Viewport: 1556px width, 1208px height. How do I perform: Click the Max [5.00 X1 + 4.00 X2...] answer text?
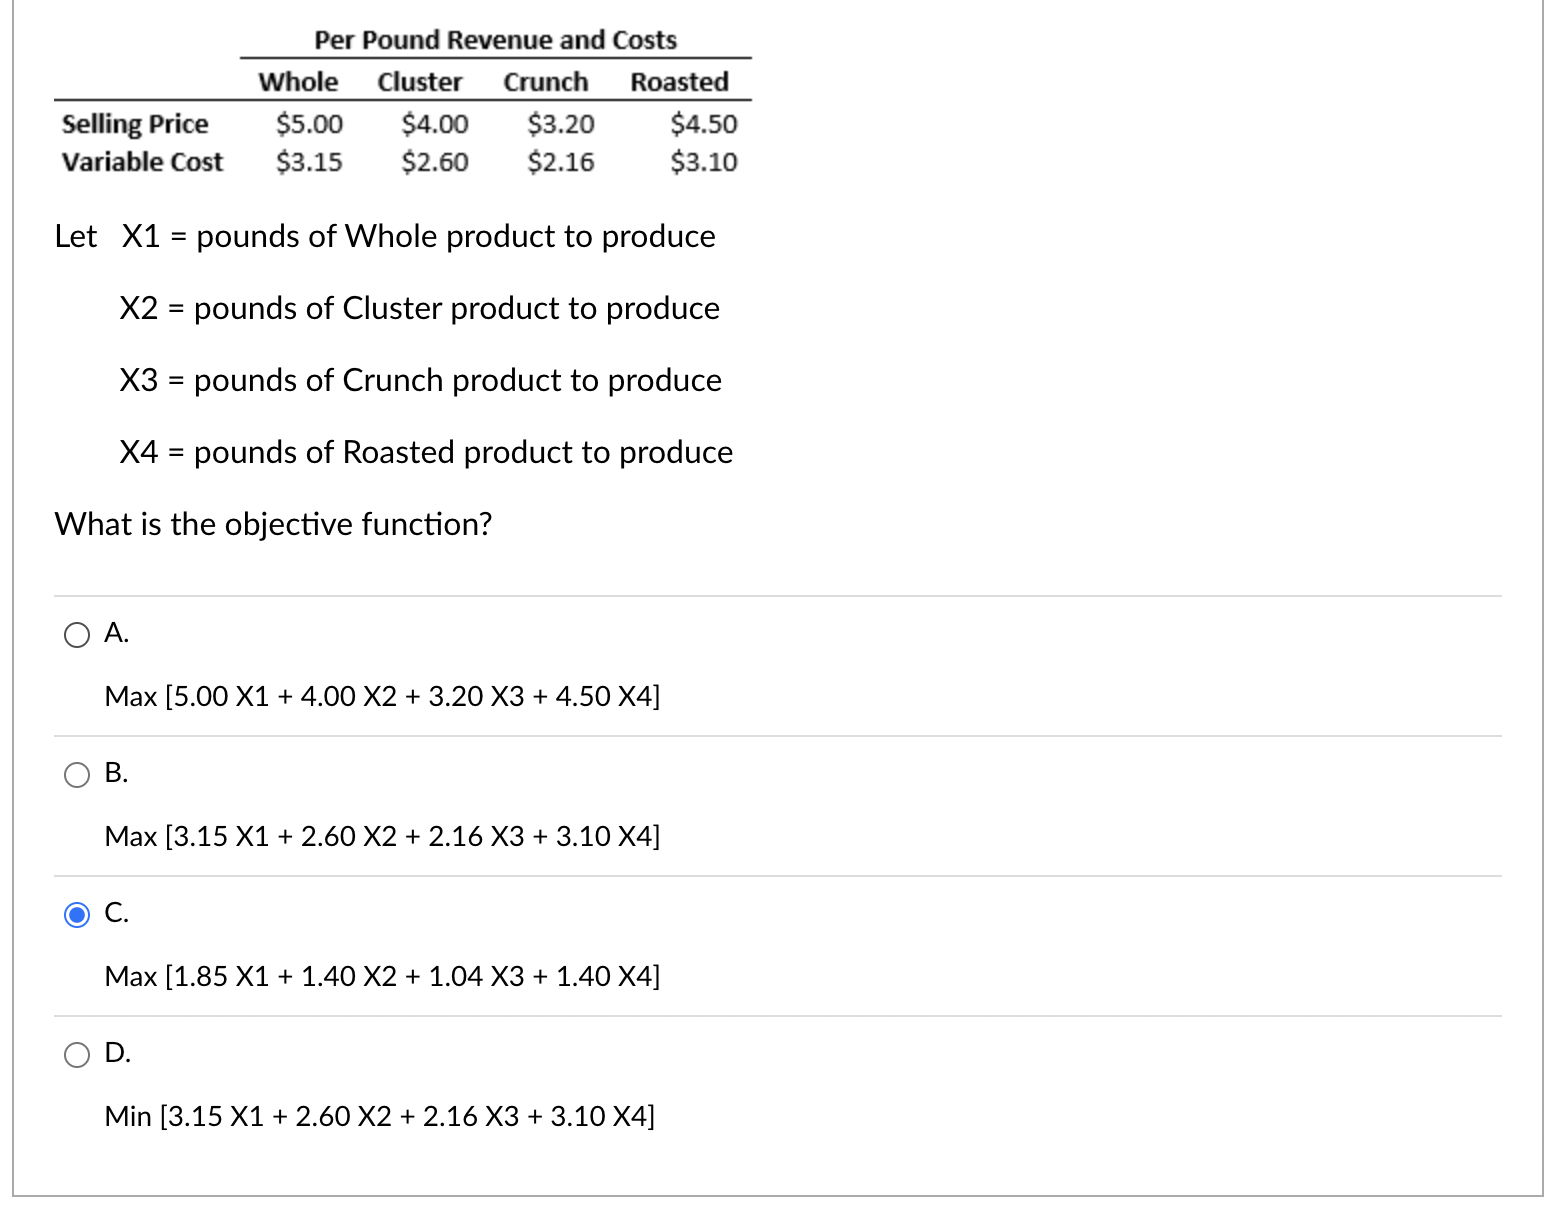coord(382,695)
